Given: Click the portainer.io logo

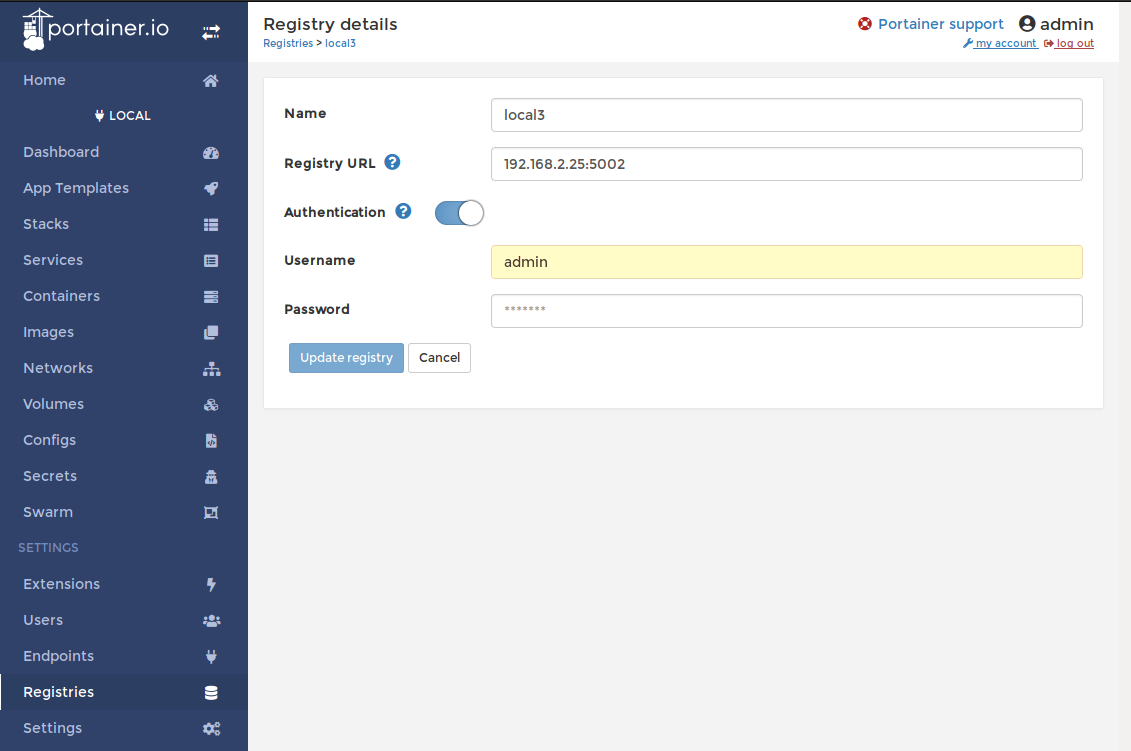Looking at the screenshot, I should click(x=95, y=28).
